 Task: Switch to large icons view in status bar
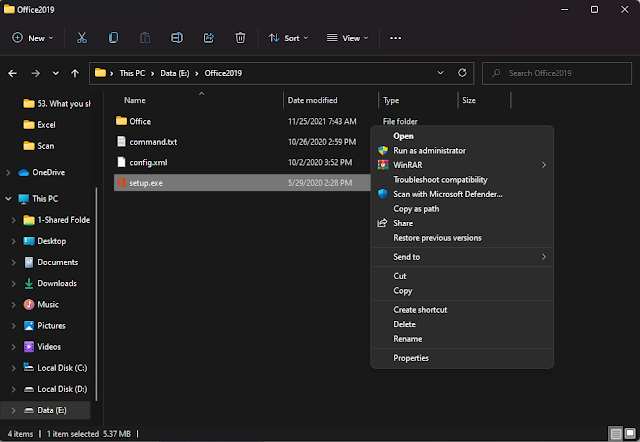click(x=630, y=433)
